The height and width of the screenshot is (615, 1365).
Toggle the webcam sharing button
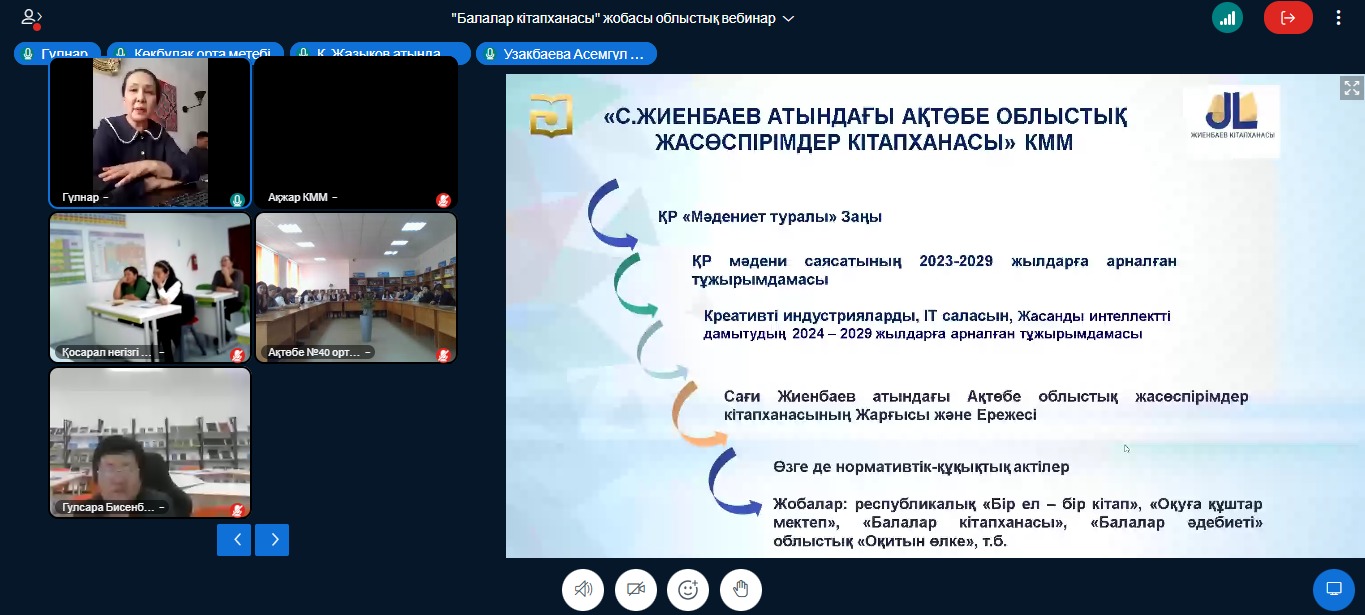point(635,589)
